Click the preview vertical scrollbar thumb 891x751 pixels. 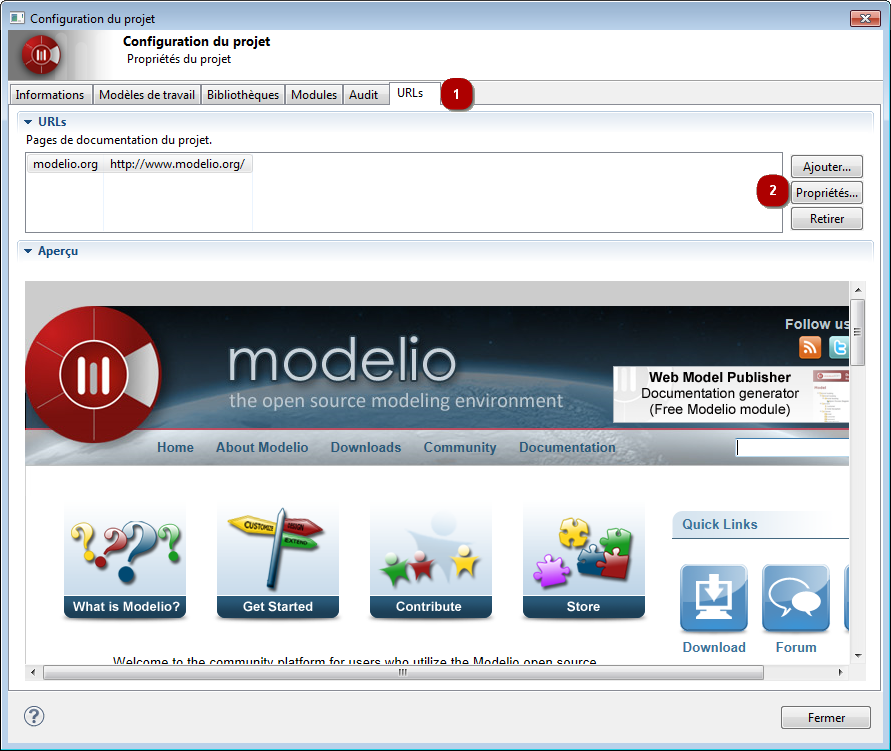857,332
